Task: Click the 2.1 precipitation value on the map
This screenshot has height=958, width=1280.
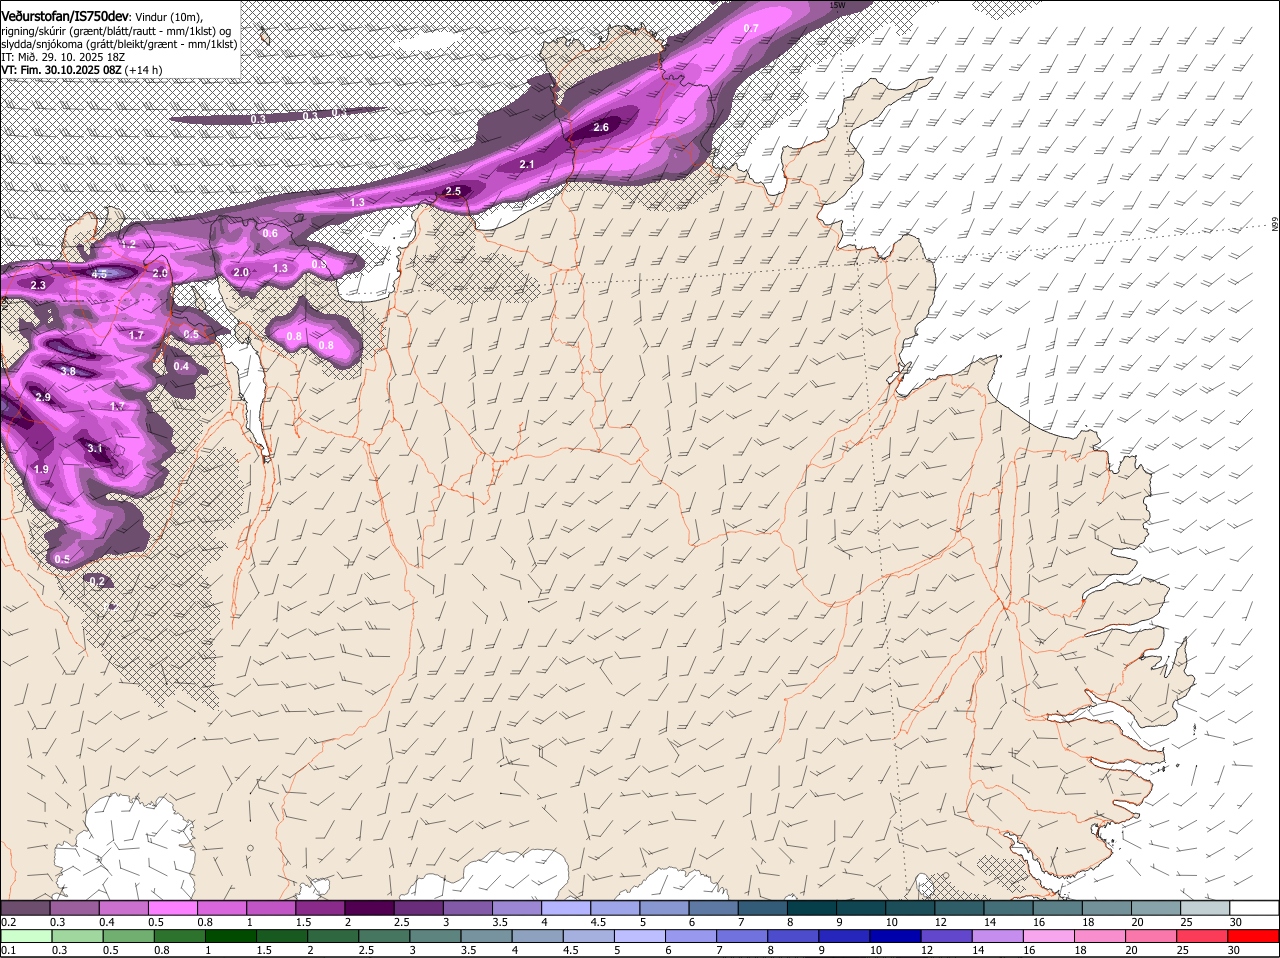Action: [527, 164]
